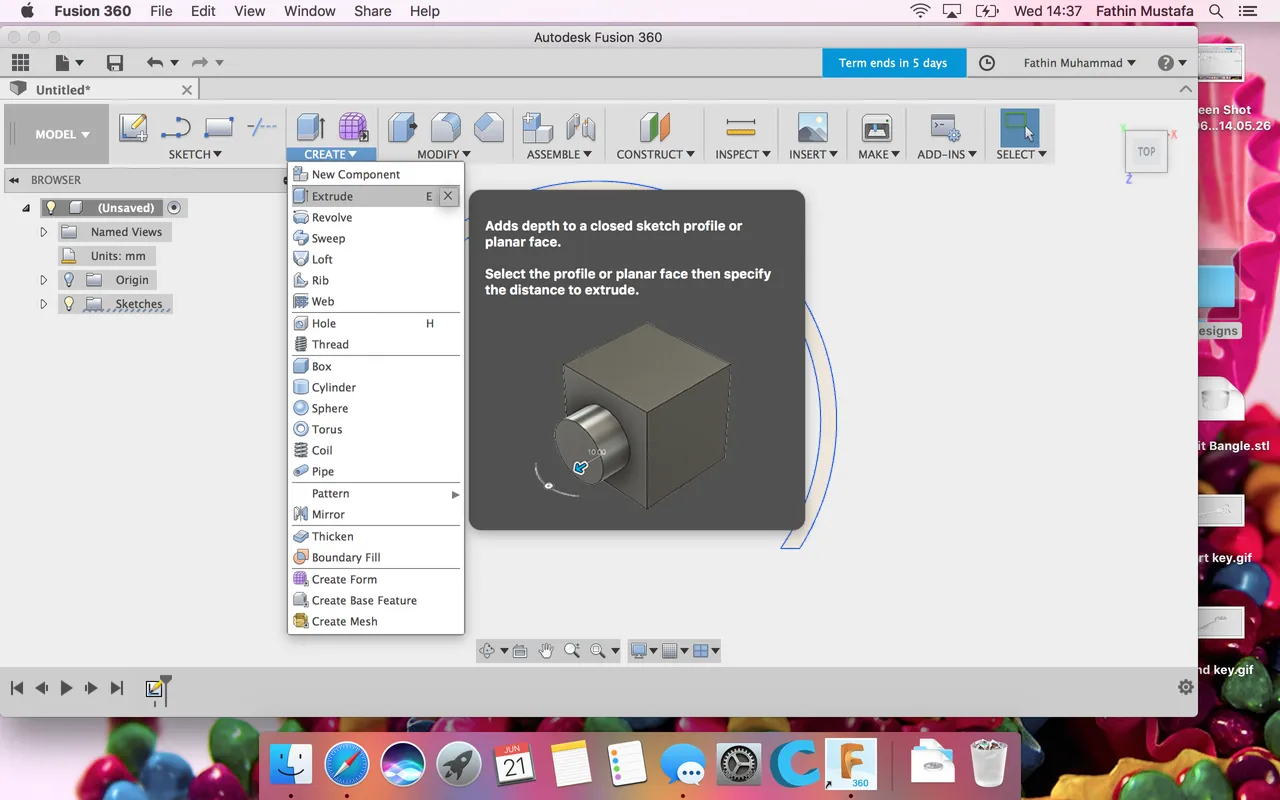The height and width of the screenshot is (800, 1280).
Task: Jump to timeline end
Action: tap(117, 688)
